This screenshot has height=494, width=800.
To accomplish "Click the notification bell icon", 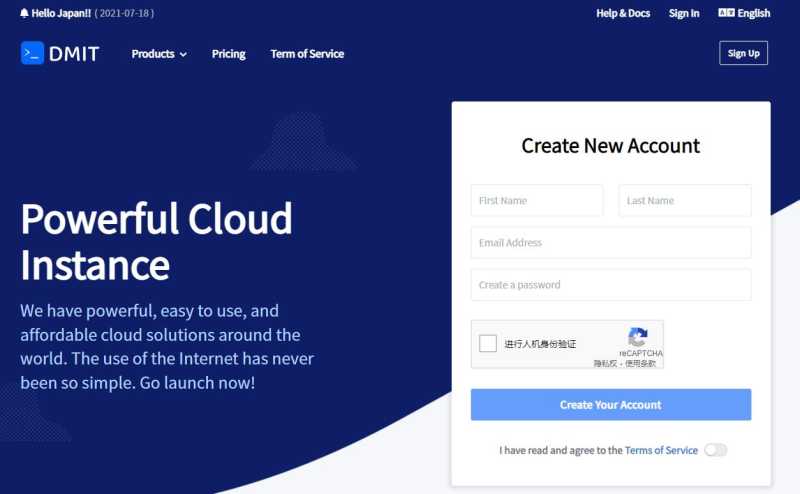I will [24, 13].
